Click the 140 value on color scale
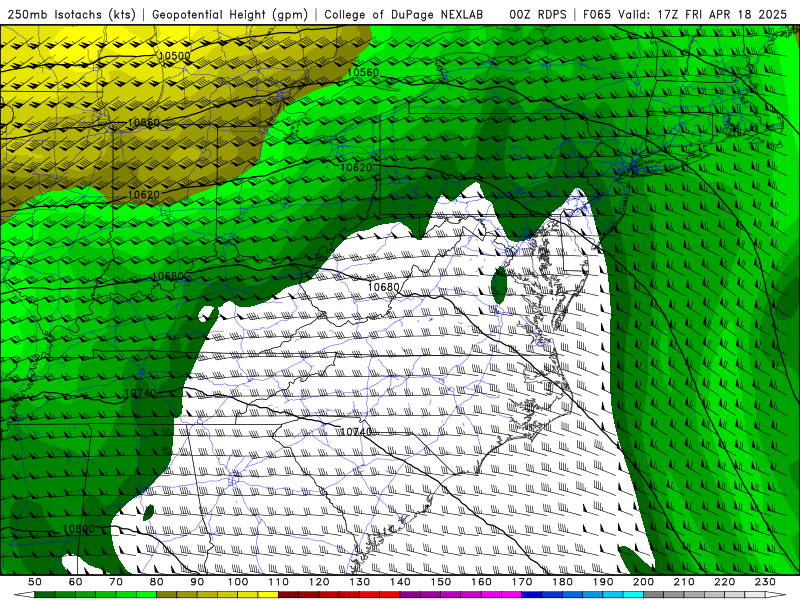 pyautogui.click(x=400, y=582)
